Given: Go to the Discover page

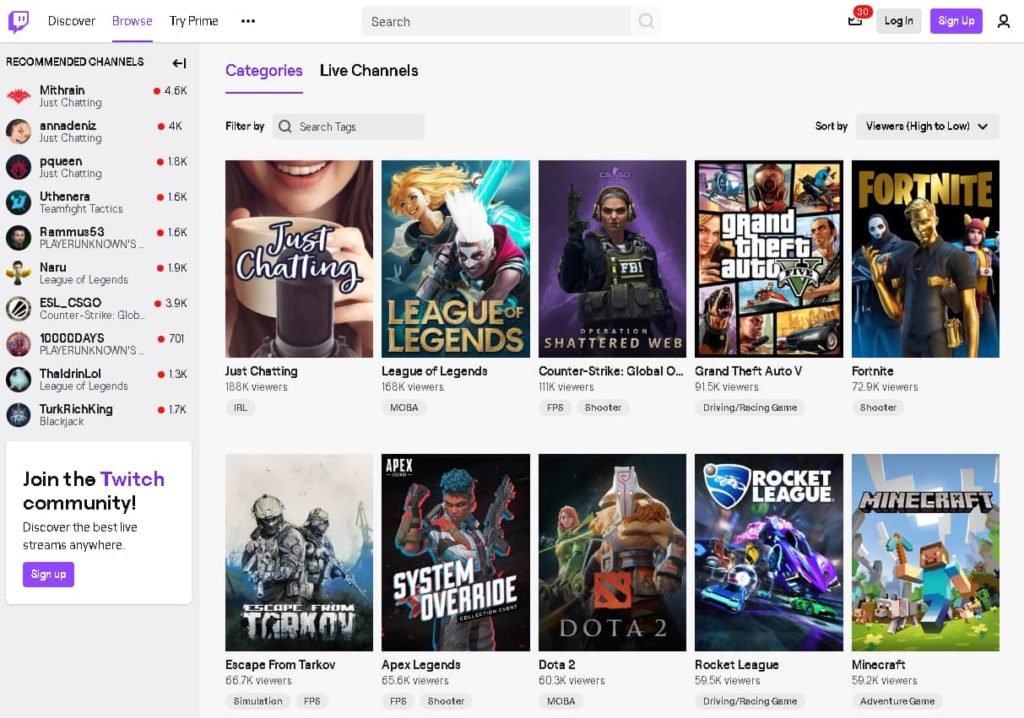Looking at the screenshot, I should [x=71, y=21].
